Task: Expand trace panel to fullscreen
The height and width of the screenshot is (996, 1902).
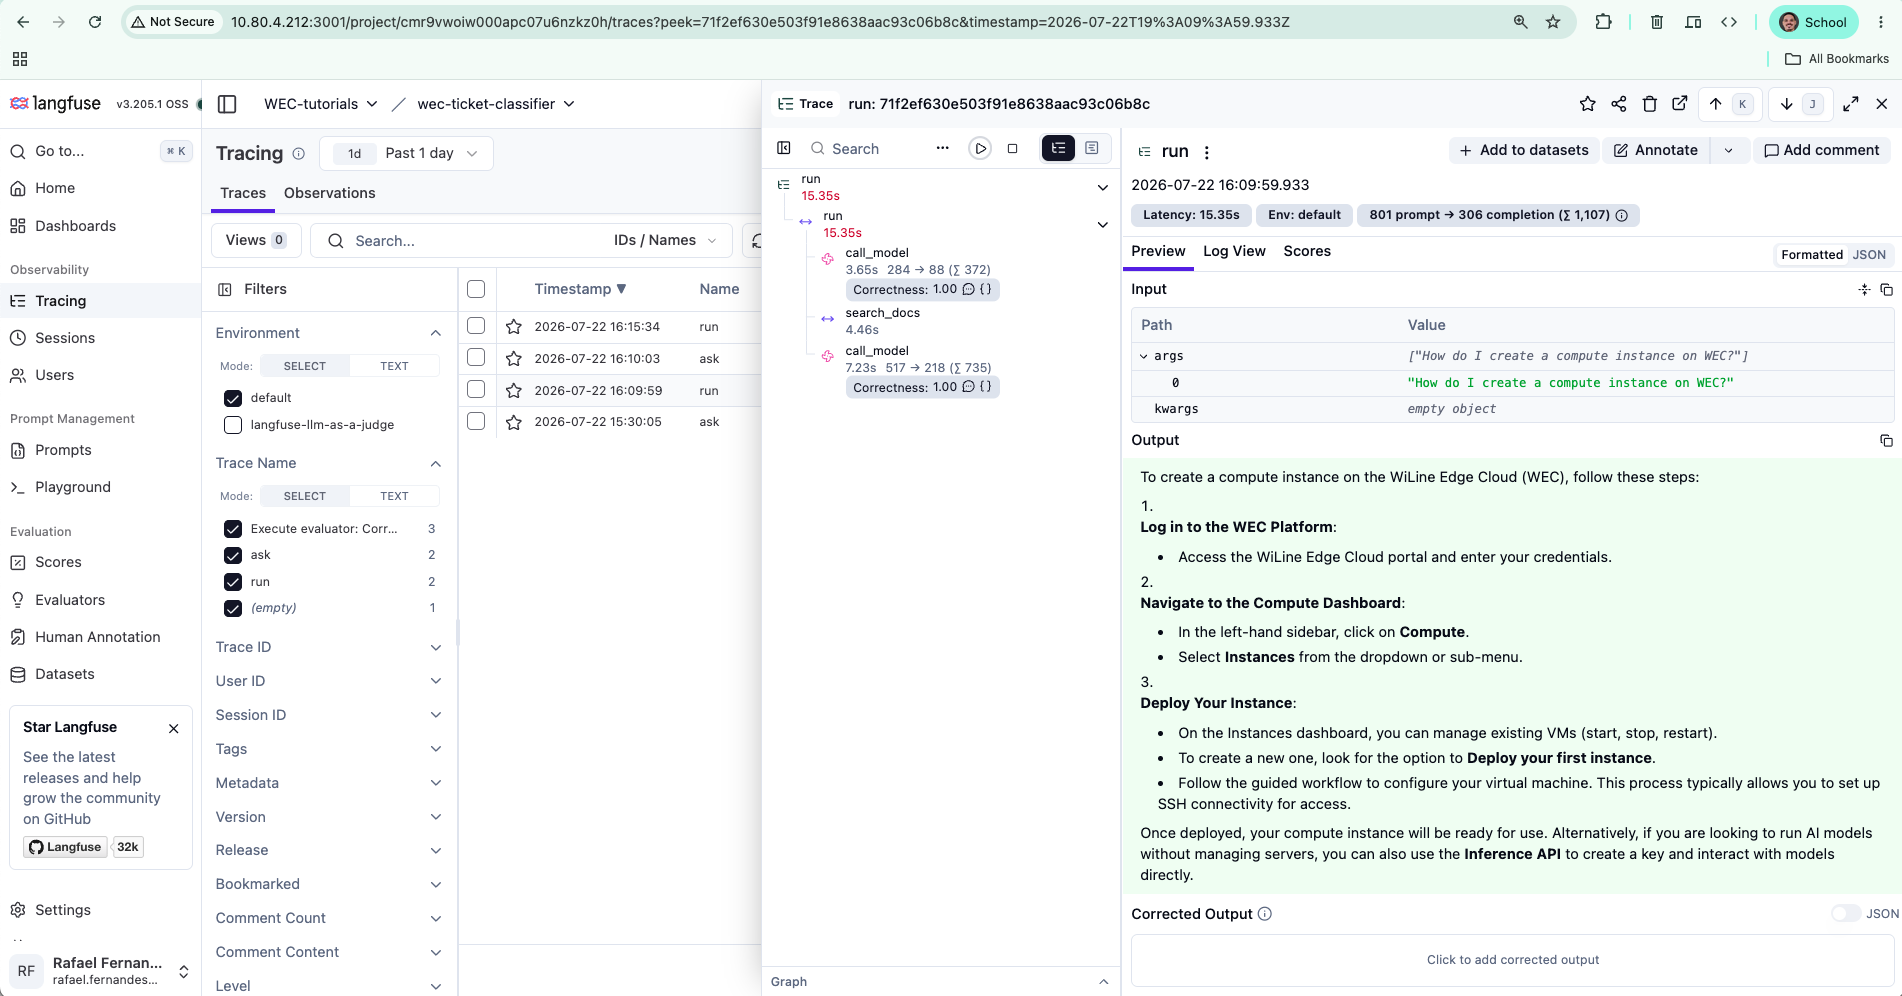Action: point(1851,104)
